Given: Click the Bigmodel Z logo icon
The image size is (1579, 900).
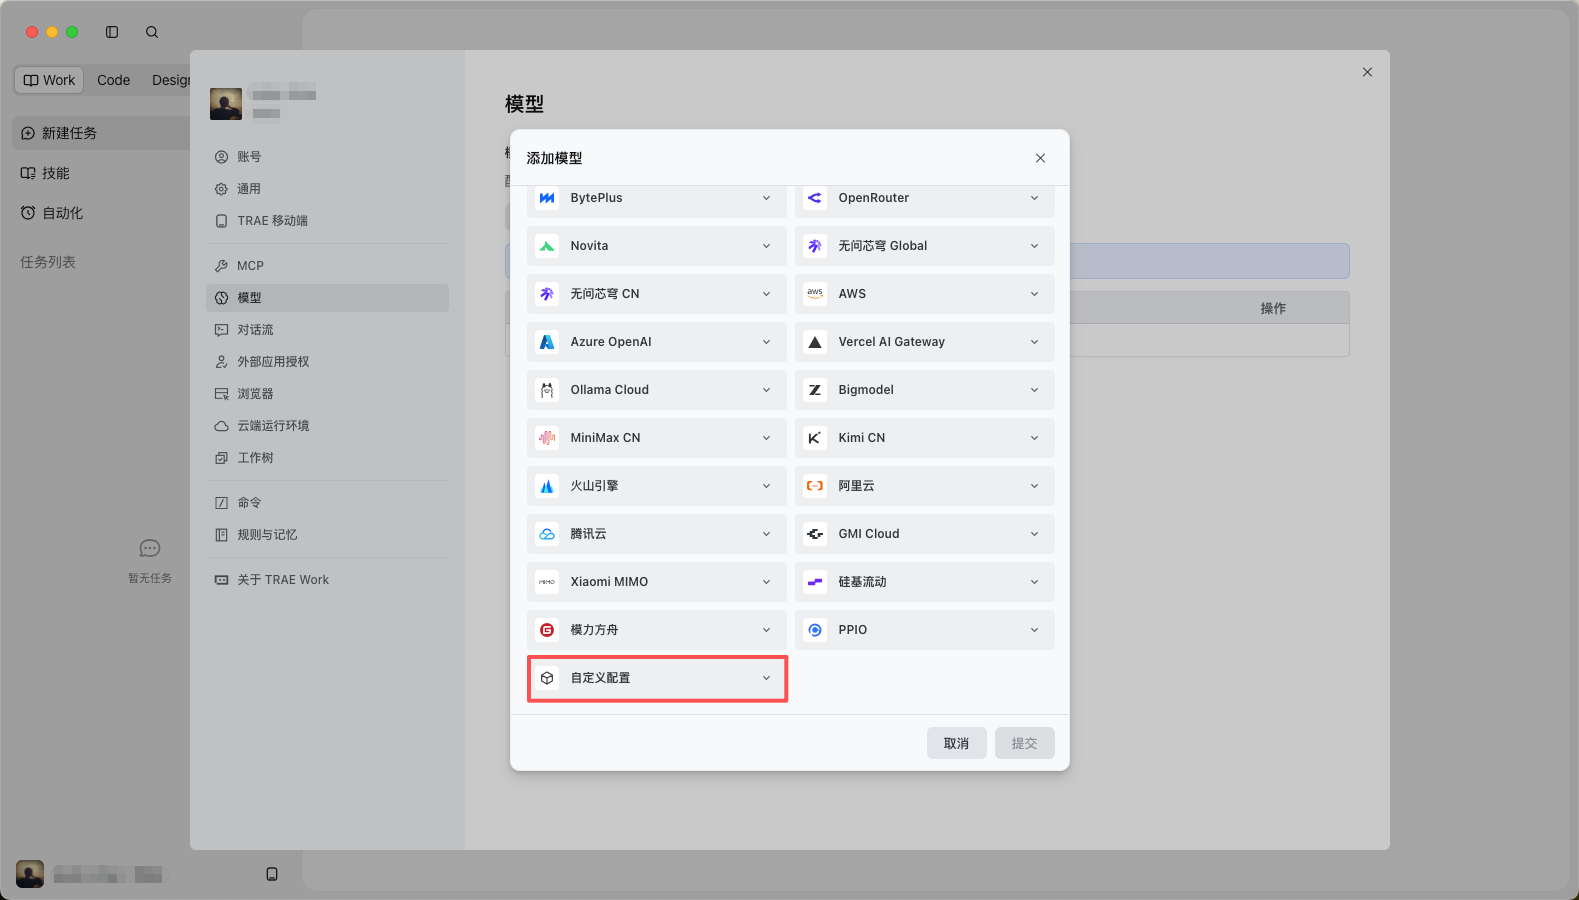Looking at the screenshot, I should [x=815, y=390].
